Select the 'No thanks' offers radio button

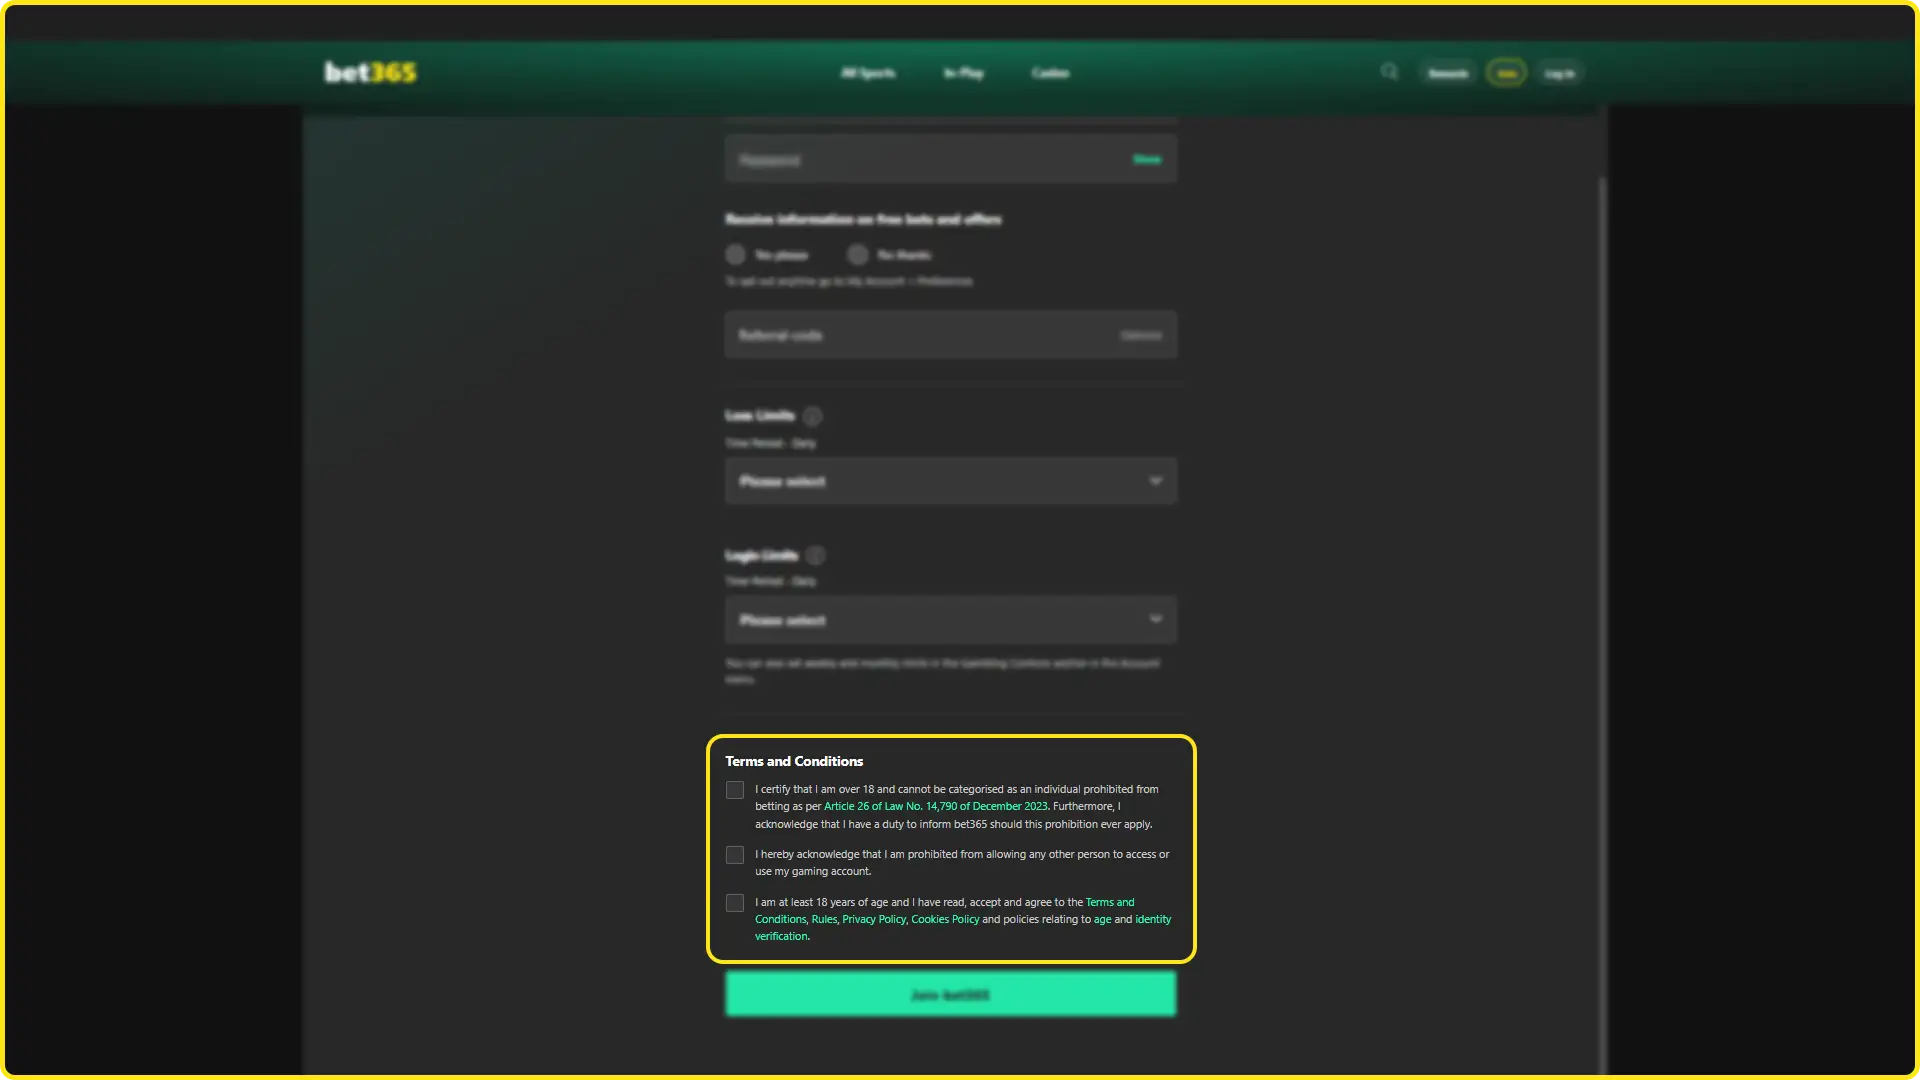pos(858,254)
